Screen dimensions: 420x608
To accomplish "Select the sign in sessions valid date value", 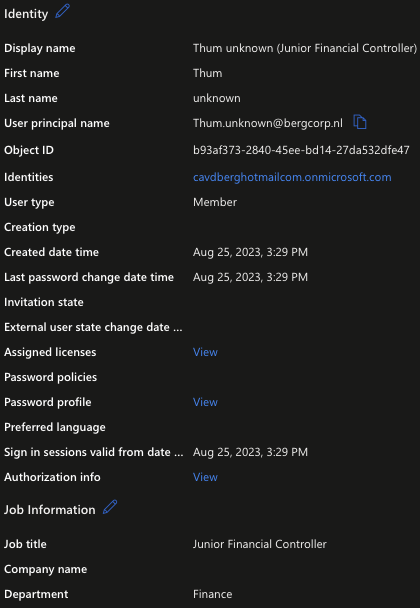I will pyautogui.click(x=251, y=452).
